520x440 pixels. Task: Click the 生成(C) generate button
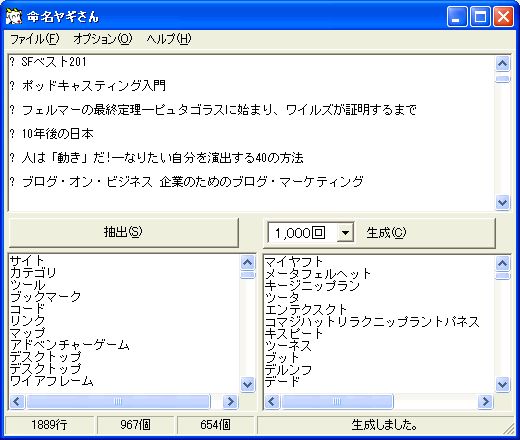(x=386, y=233)
